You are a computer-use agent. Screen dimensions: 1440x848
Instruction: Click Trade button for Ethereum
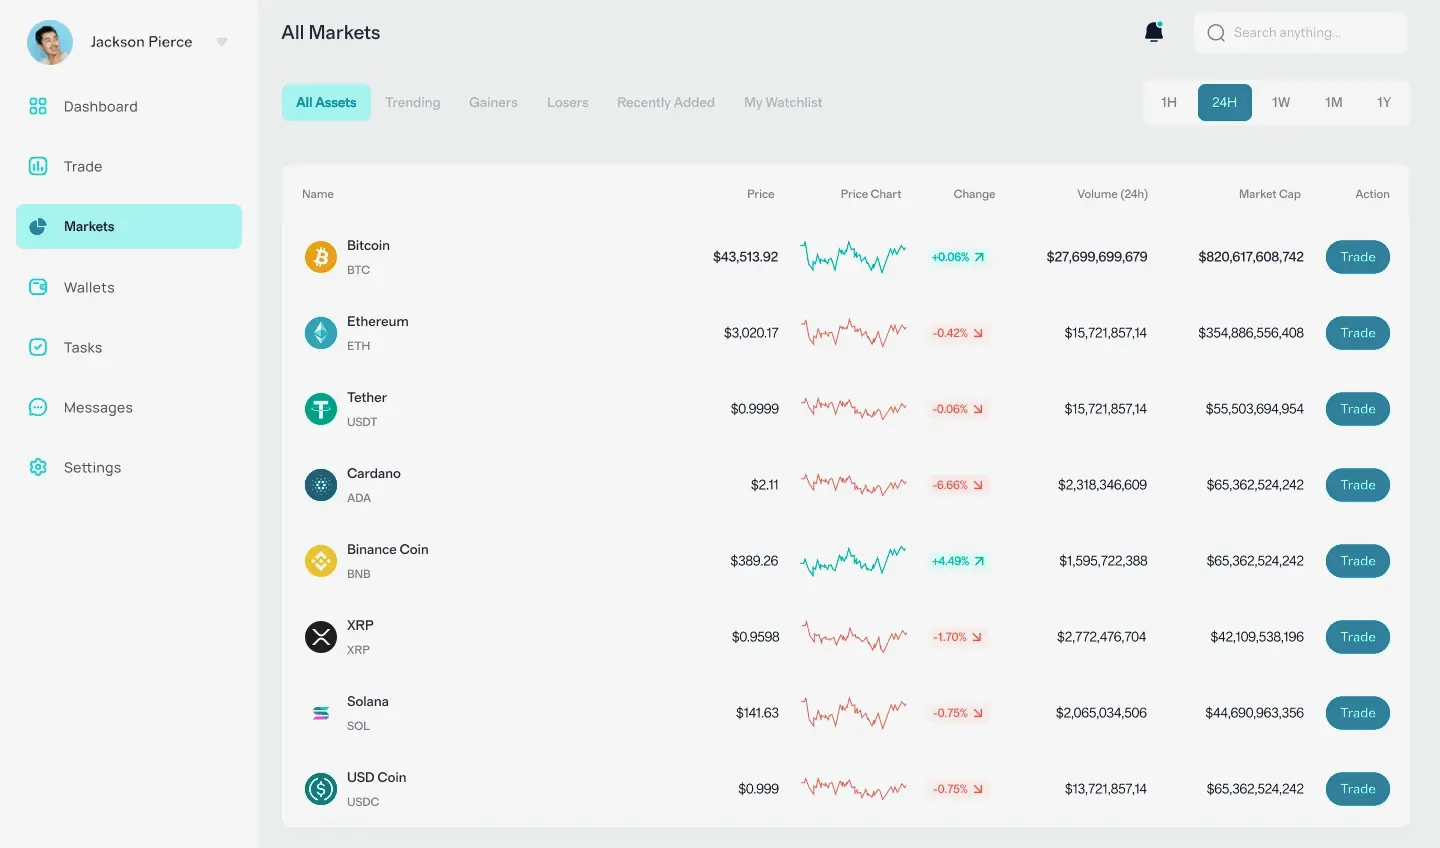pyautogui.click(x=1358, y=333)
